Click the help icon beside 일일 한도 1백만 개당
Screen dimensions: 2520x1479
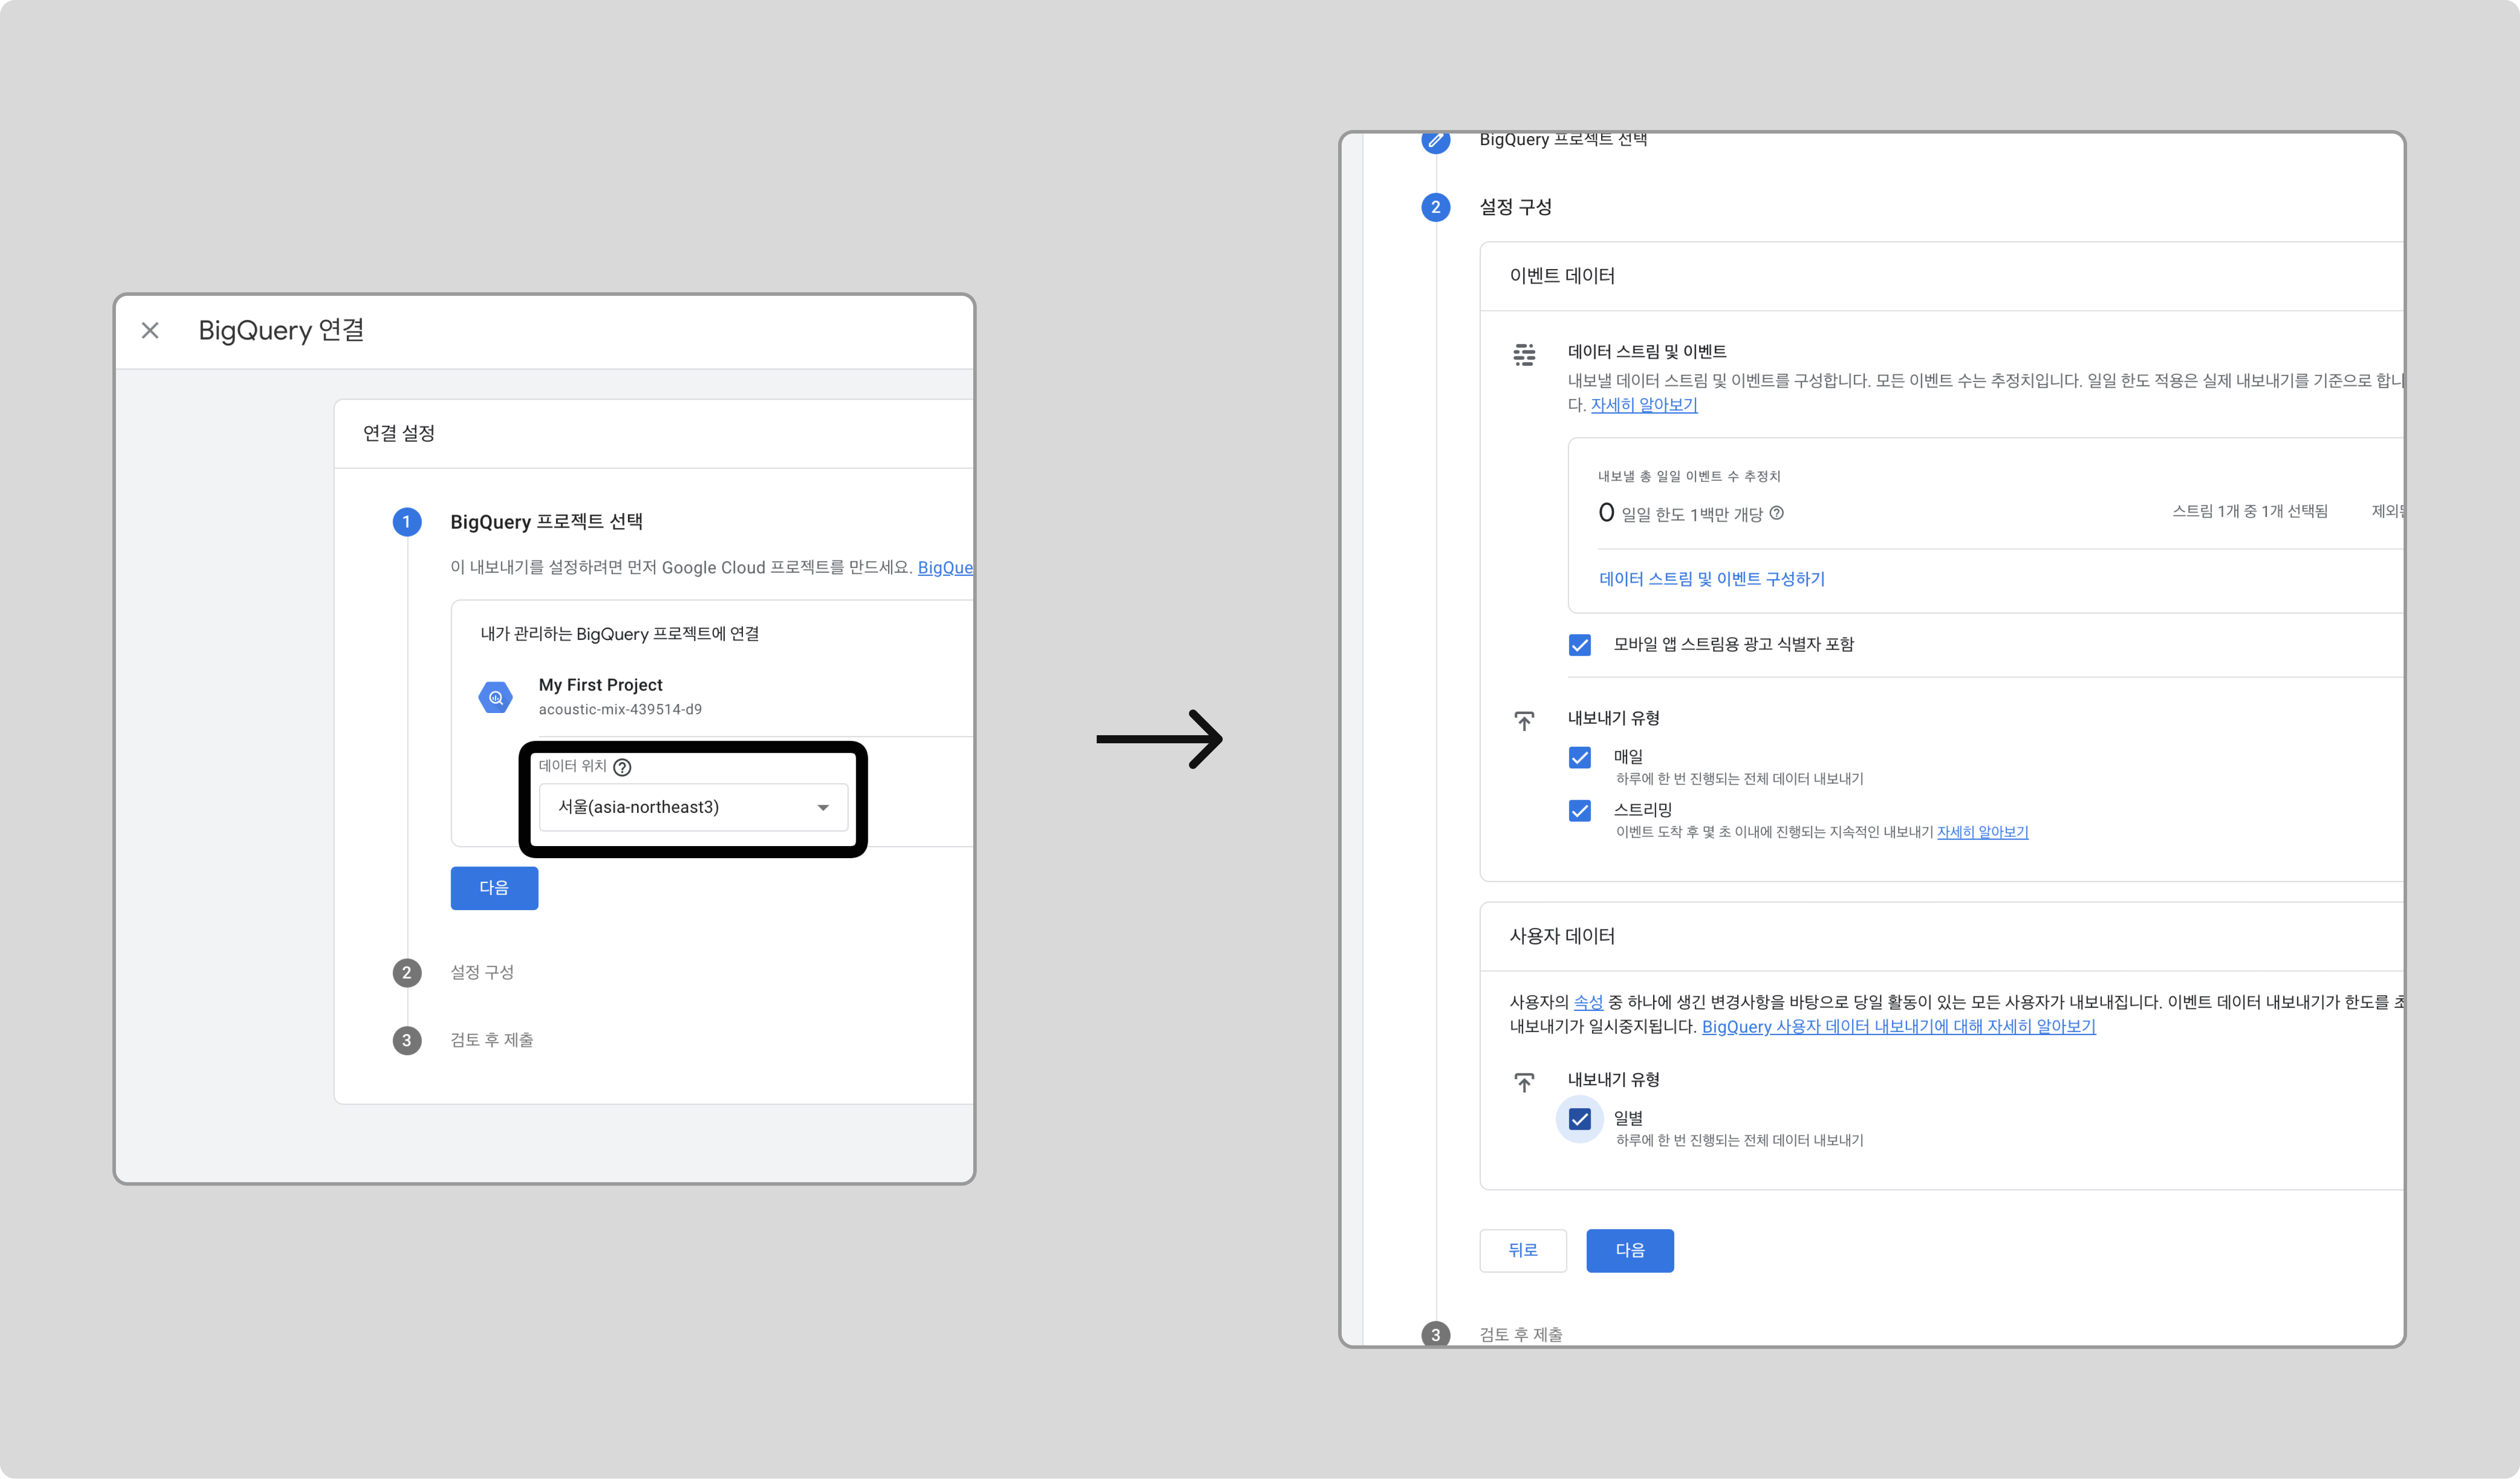[1777, 513]
